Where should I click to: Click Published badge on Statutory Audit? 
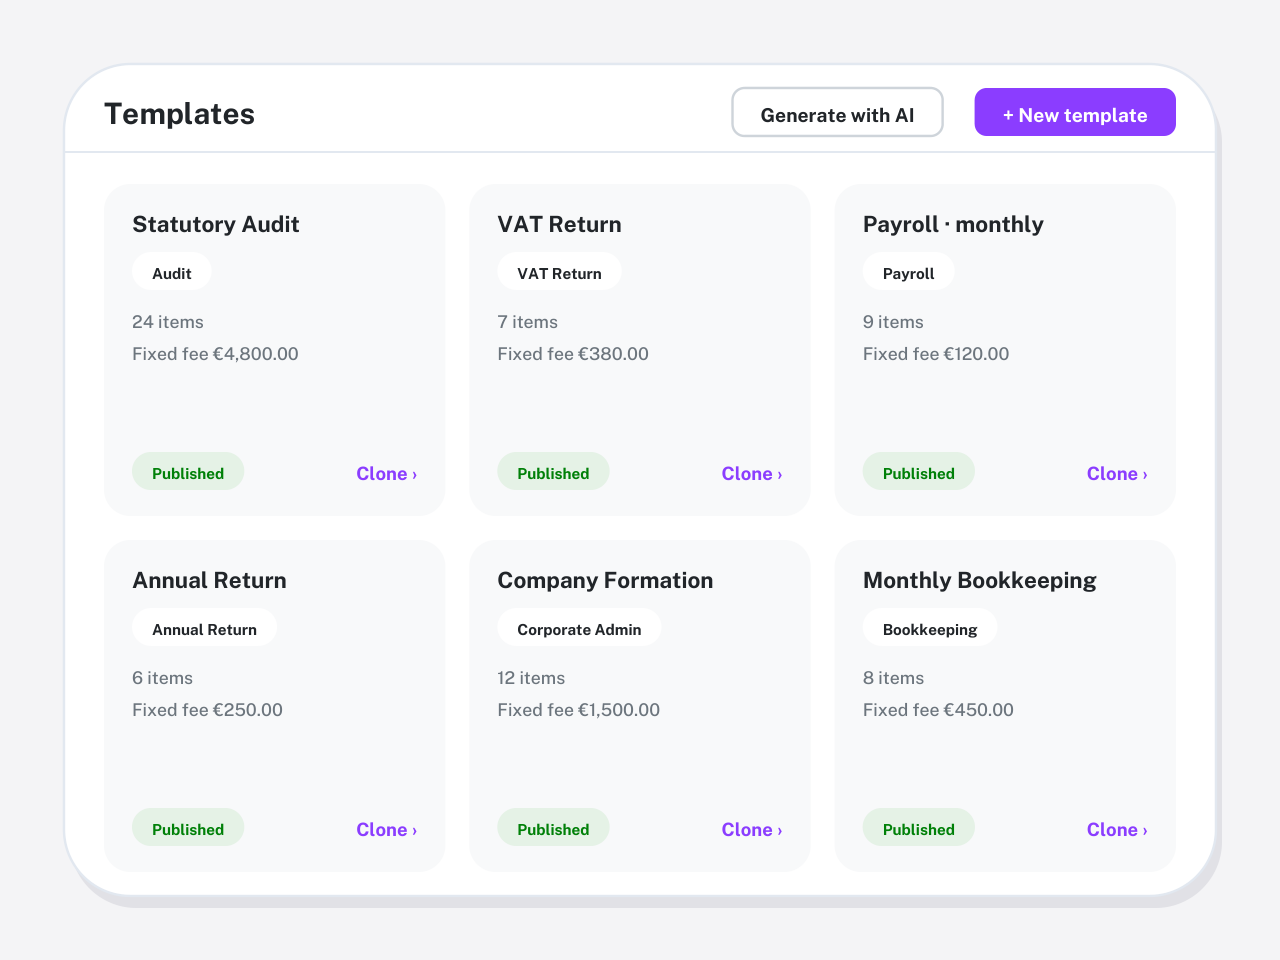[x=188, y=472]
